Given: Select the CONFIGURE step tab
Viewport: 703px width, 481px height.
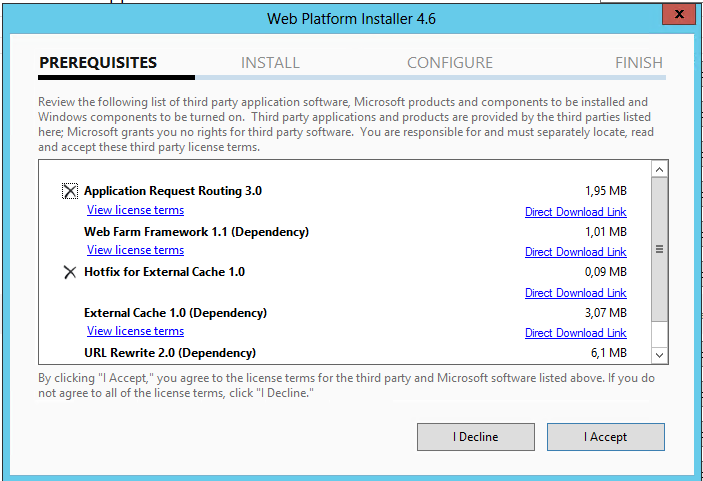Looking at the screenshot, I should click(x=450, y=63).
